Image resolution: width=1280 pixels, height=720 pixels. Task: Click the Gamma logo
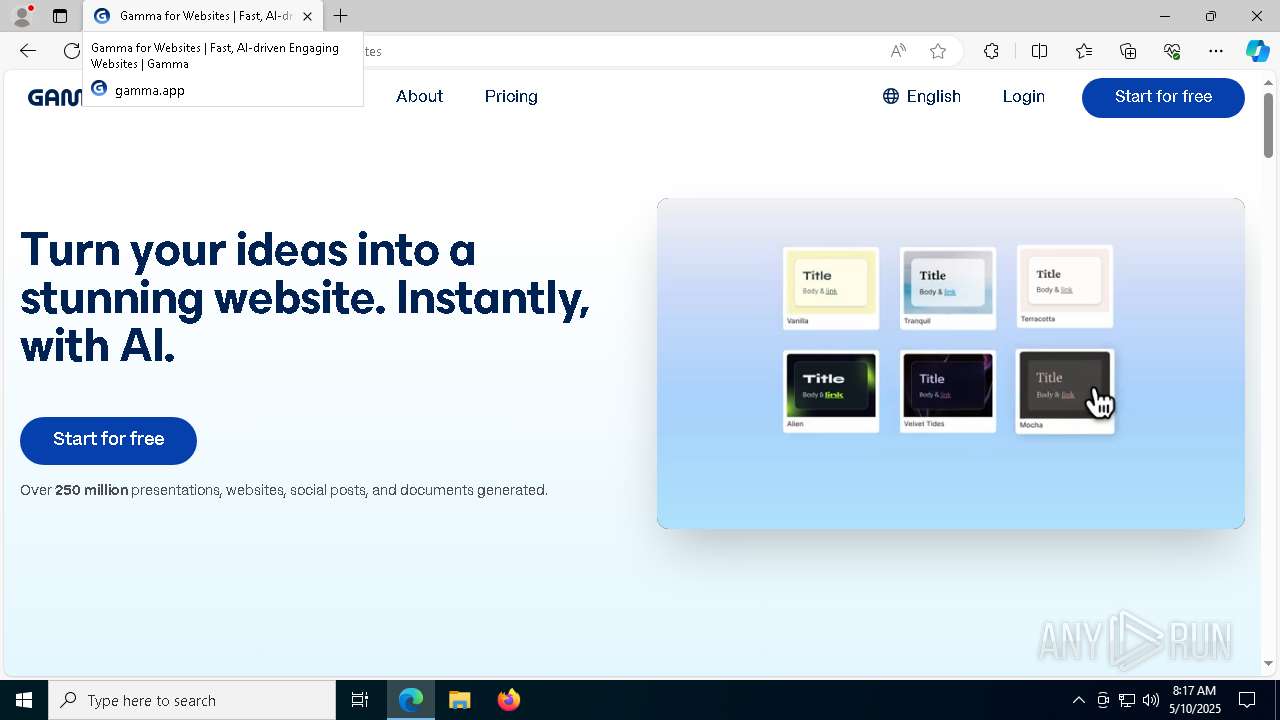(x=54, y=97)
